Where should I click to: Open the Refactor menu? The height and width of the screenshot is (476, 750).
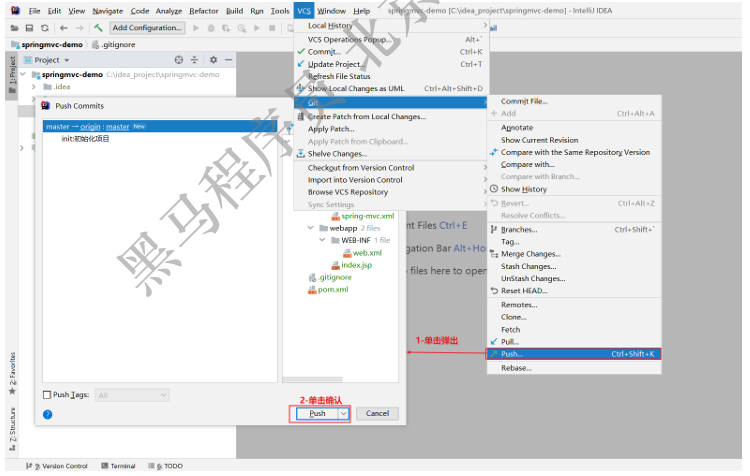coord(204,11)
